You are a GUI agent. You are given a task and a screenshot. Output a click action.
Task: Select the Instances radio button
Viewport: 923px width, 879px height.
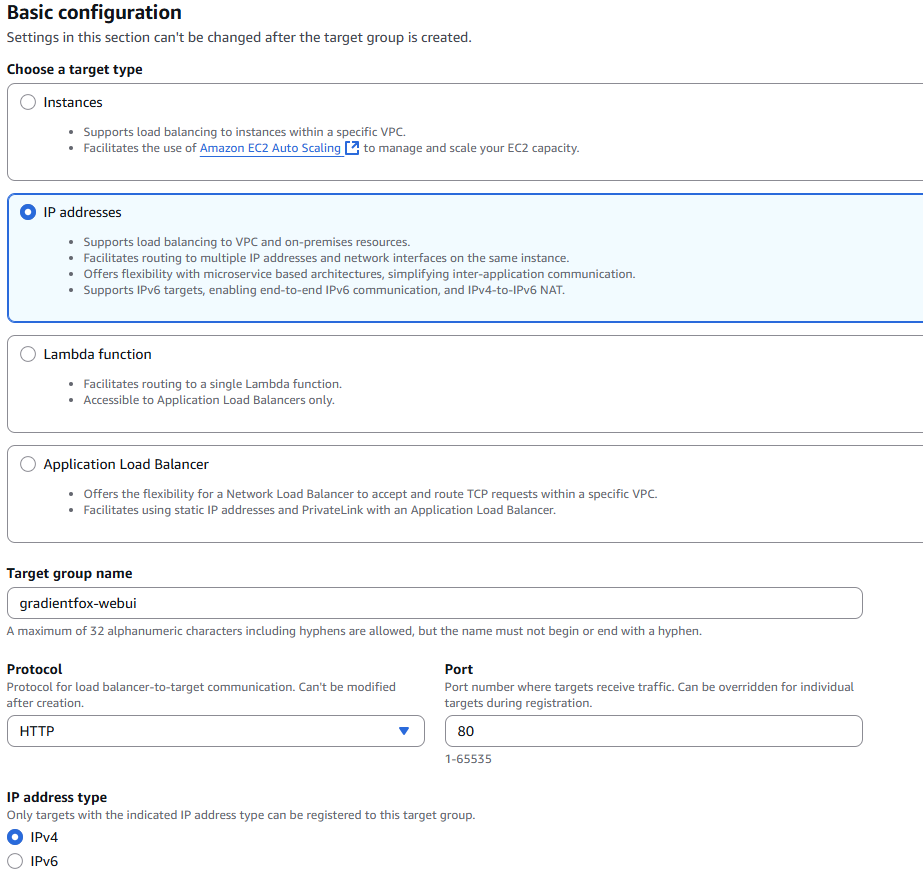click(x=28, y=102)
